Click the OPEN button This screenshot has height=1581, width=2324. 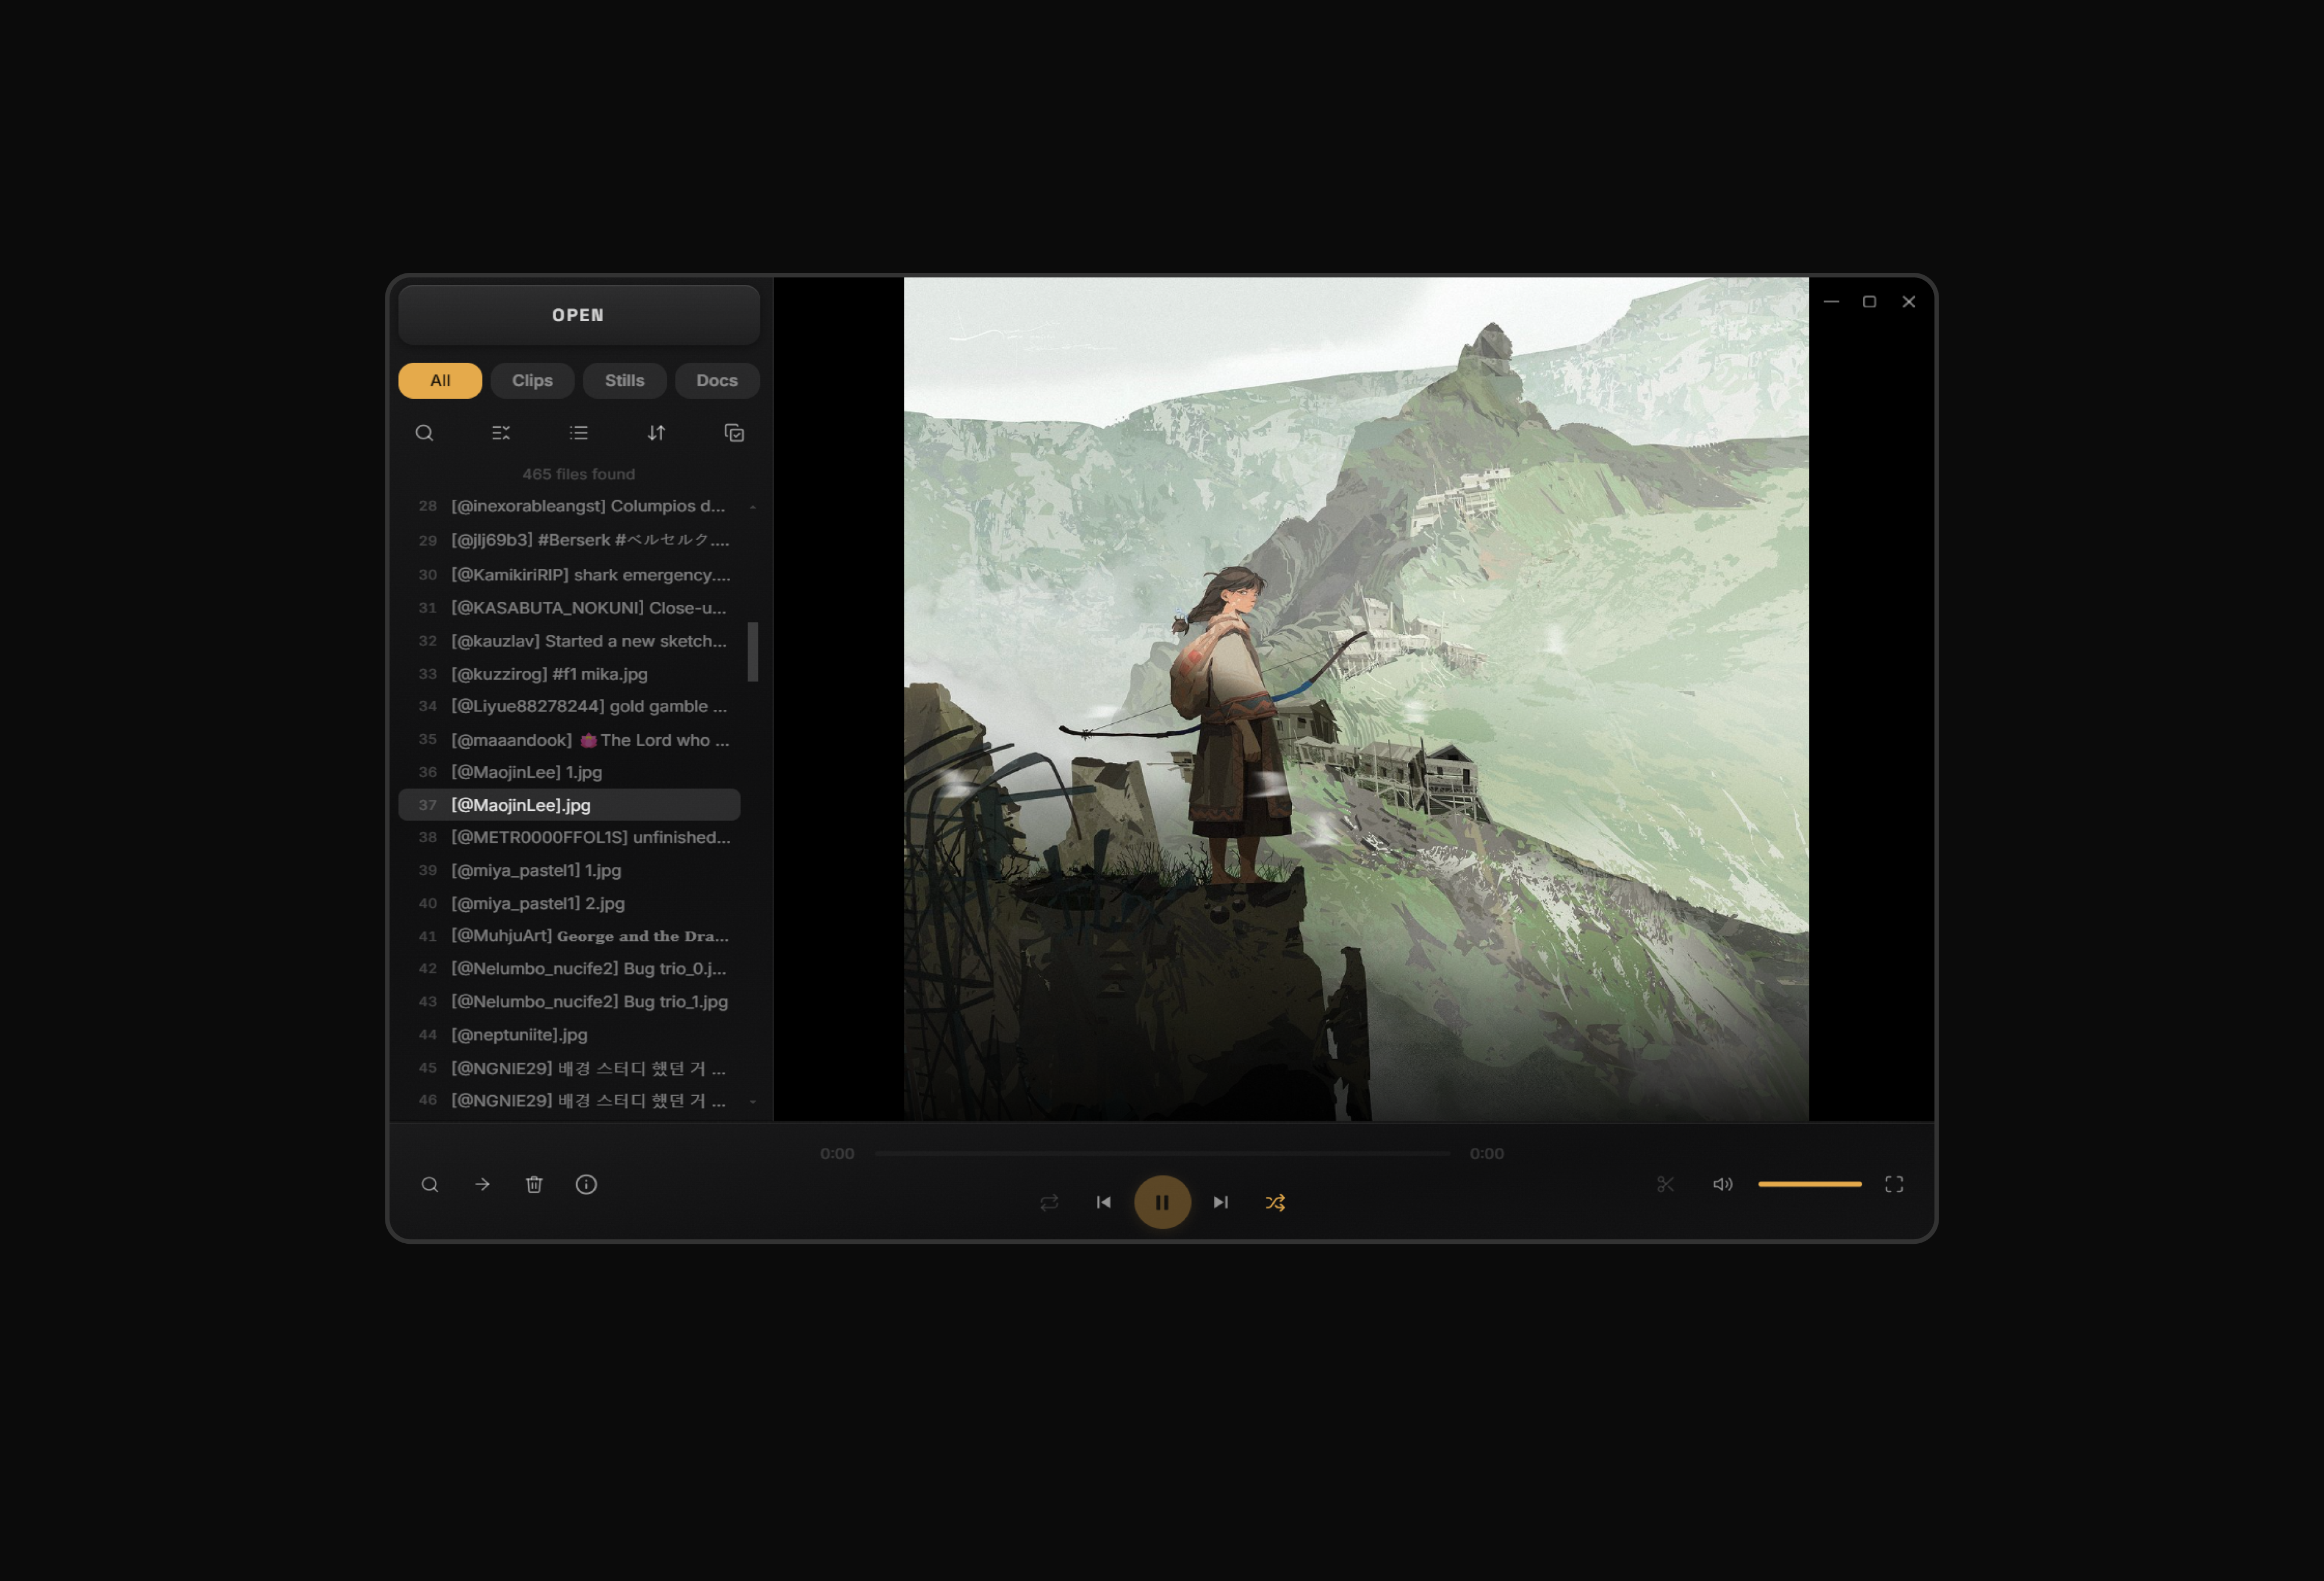[x=579, y=315]
